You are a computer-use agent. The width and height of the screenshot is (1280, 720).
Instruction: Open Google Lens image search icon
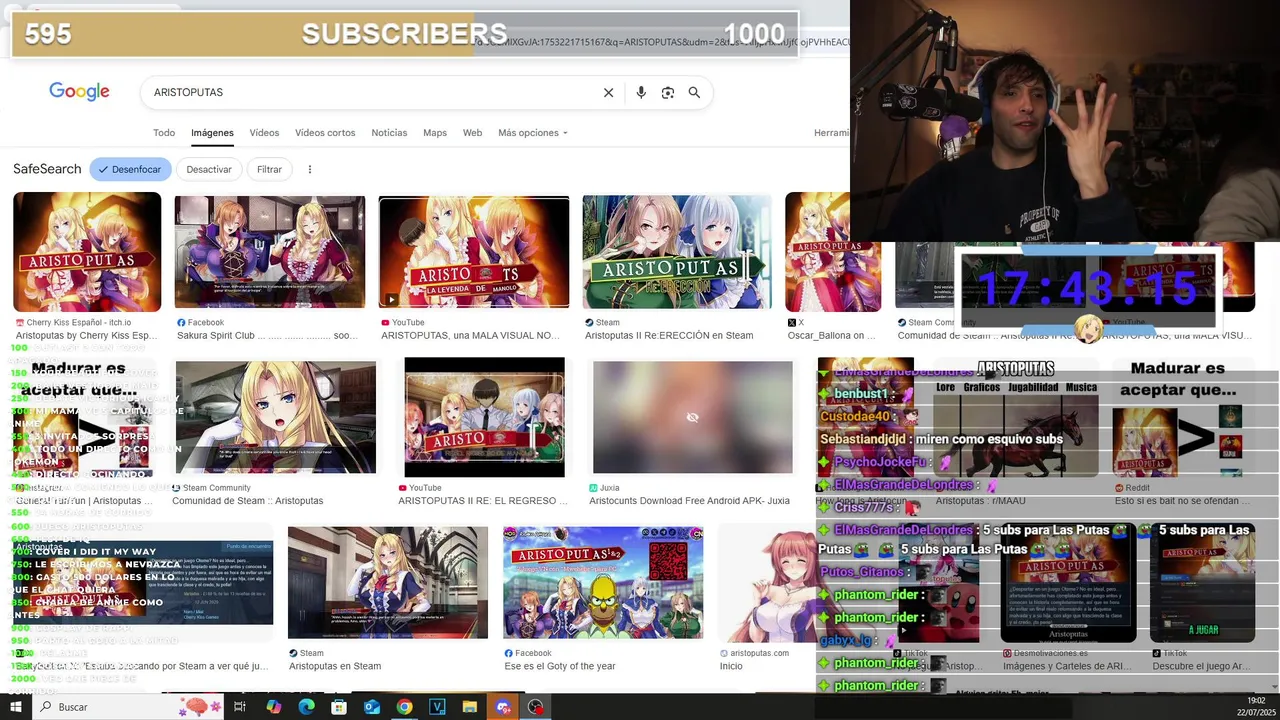(668, 92)
